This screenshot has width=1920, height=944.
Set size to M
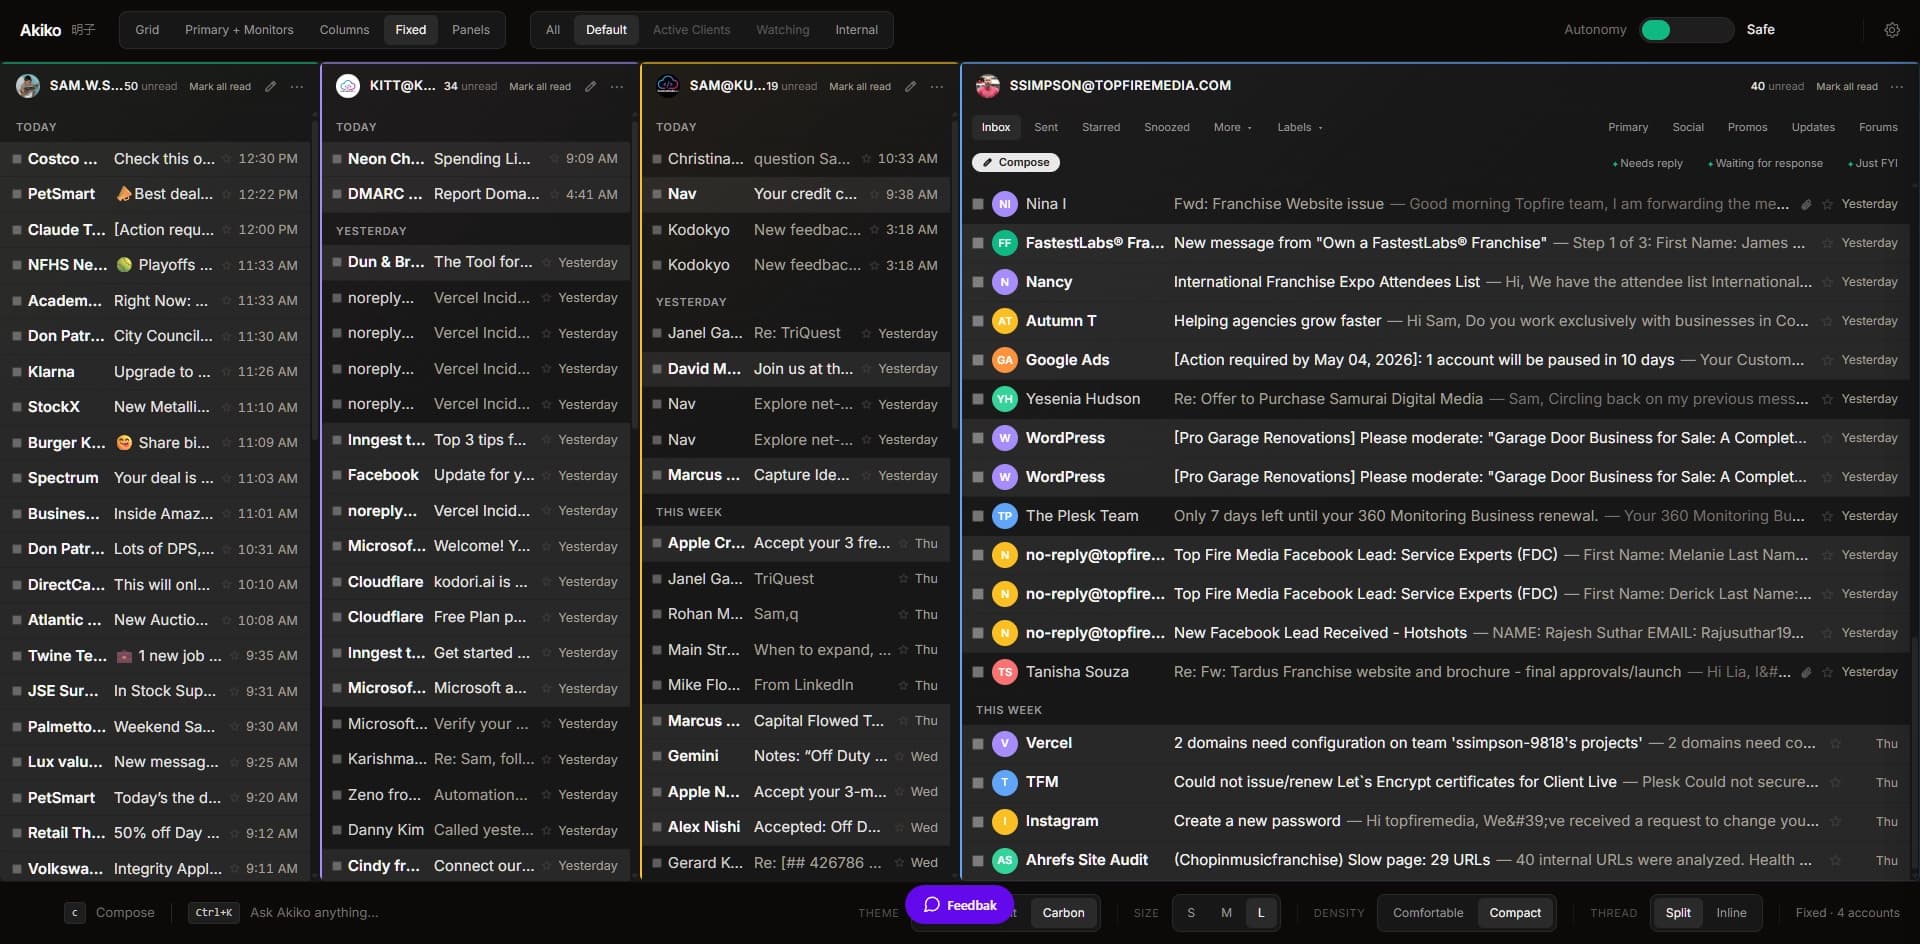click(x=1226, y=913)
